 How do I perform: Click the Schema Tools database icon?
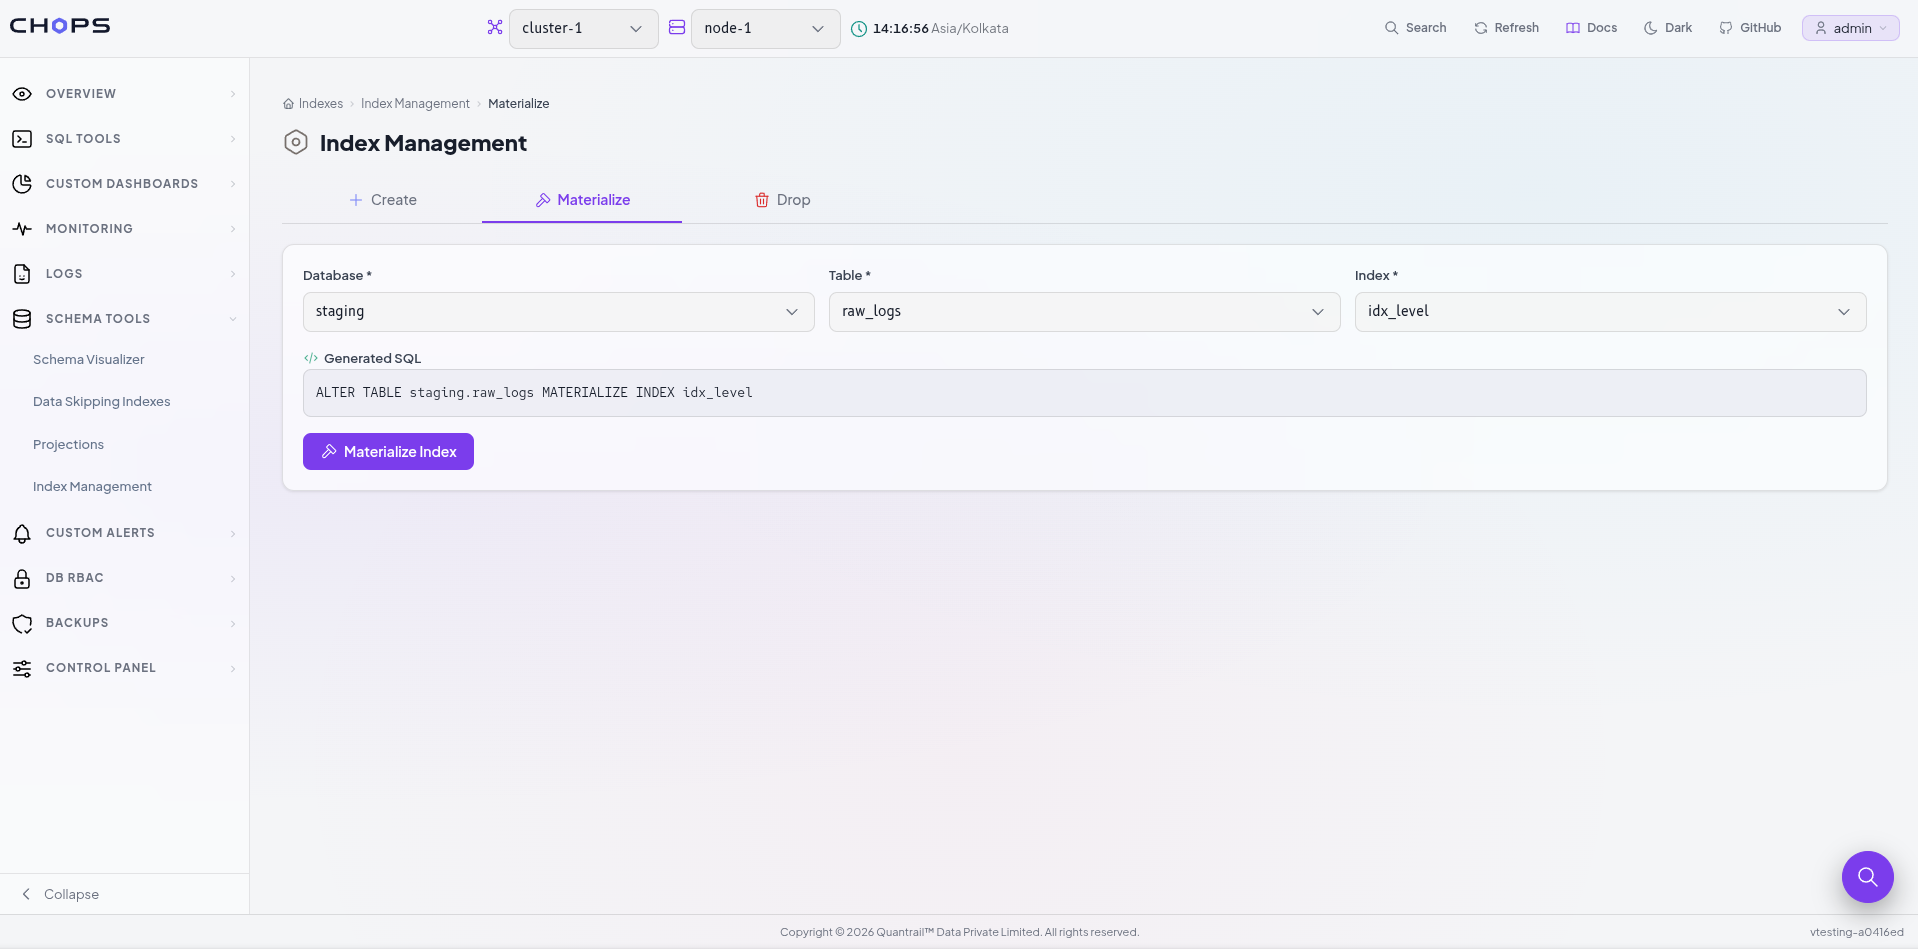pyautogui.click(x=22, y=319)
